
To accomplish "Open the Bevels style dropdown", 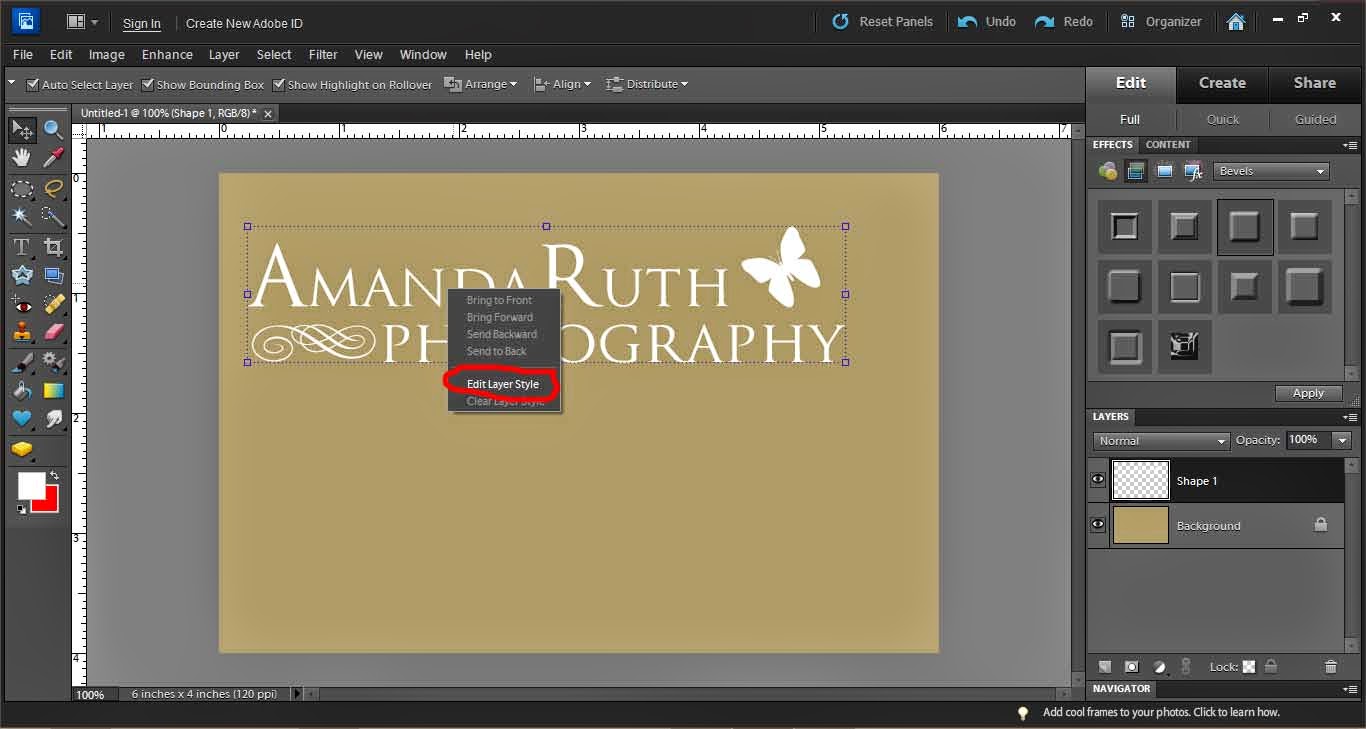I will click(1271, 171).
